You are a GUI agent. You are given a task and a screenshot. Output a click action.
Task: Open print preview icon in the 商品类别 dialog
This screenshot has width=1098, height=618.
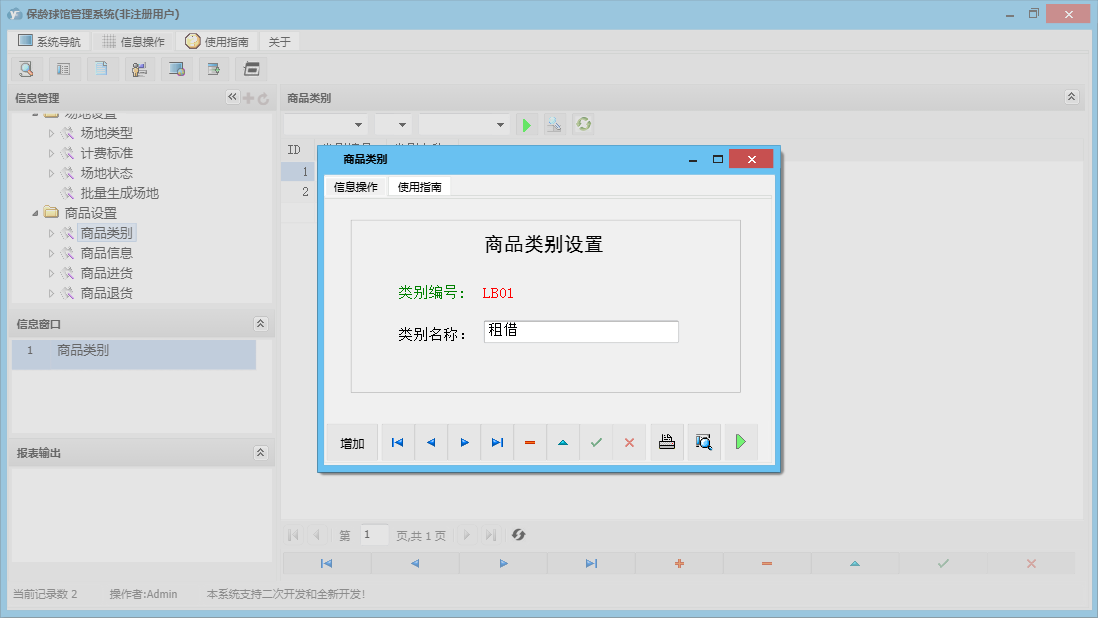tap(703, 441)
